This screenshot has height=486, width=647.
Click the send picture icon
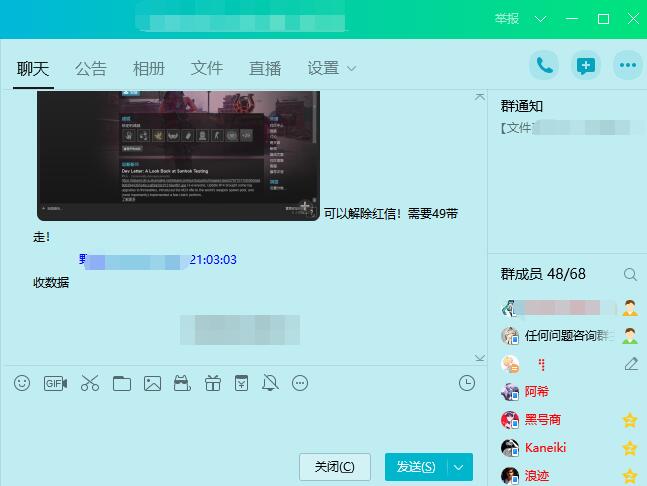(x=152, y=384)
